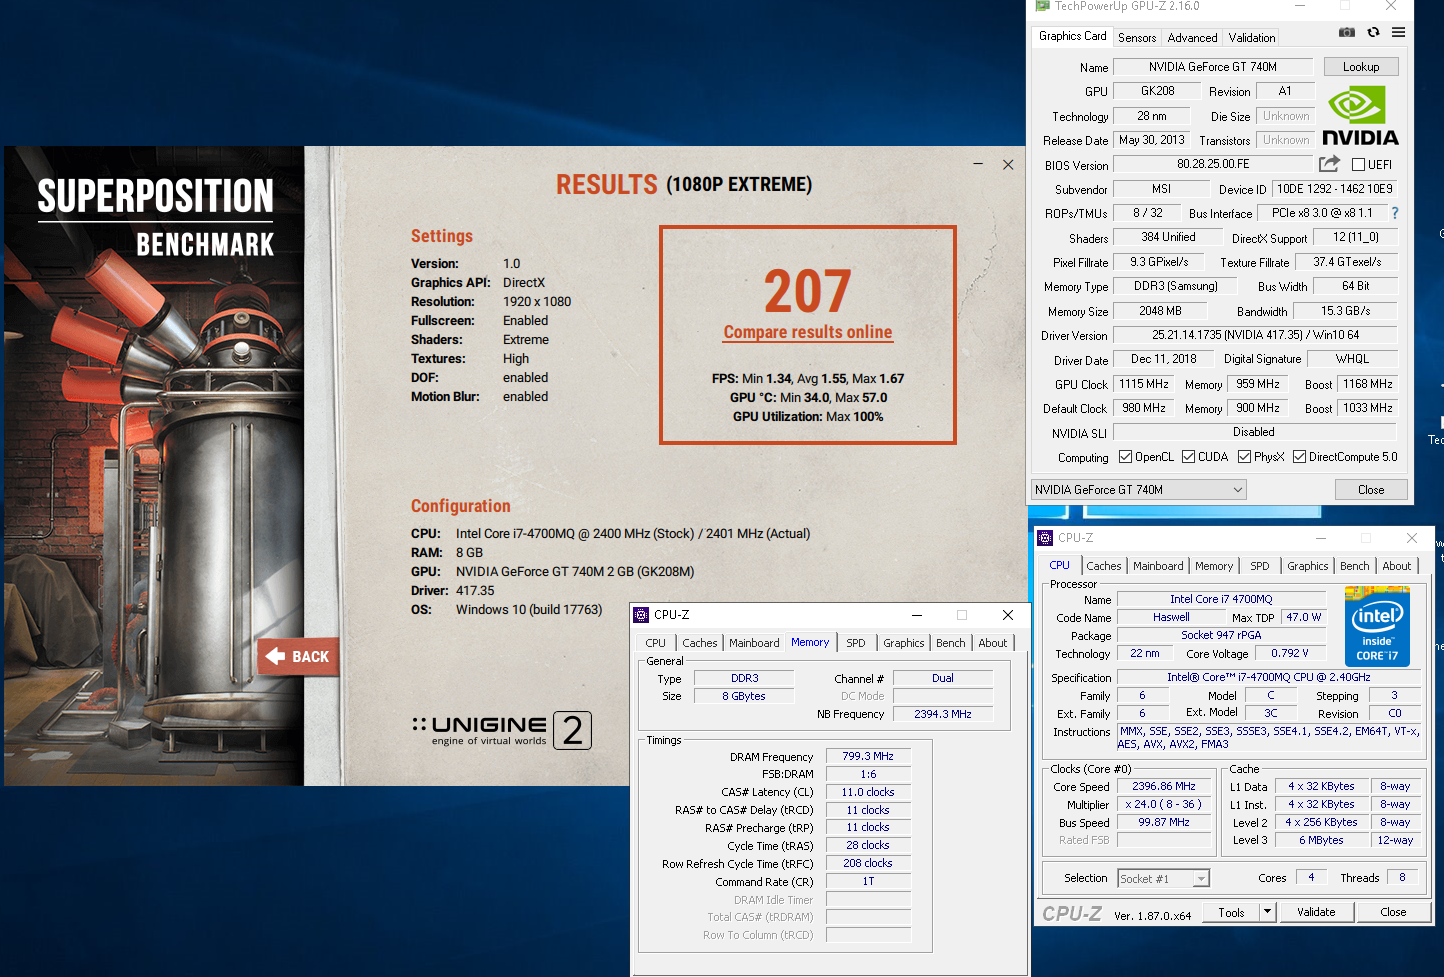Click title bar icon of CPU-Z Memory window
The image size is (1444, 977).
click(641, 615)
